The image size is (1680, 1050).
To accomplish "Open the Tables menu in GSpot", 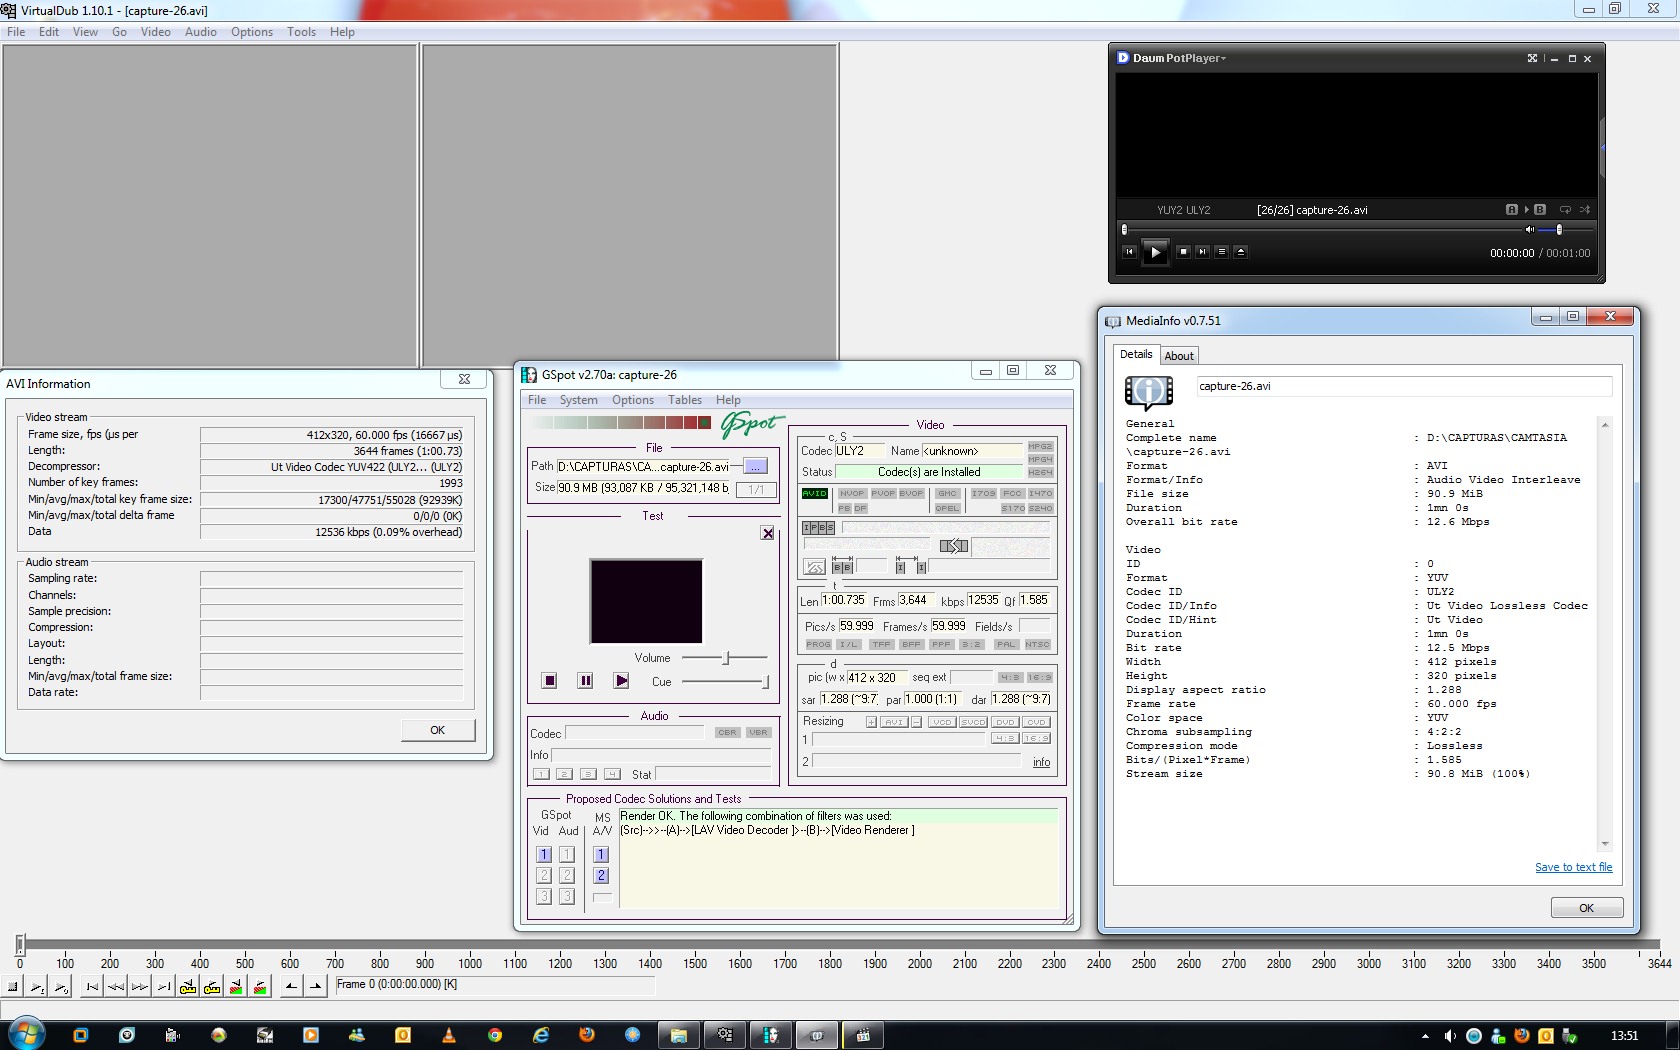I will (684, 400).
